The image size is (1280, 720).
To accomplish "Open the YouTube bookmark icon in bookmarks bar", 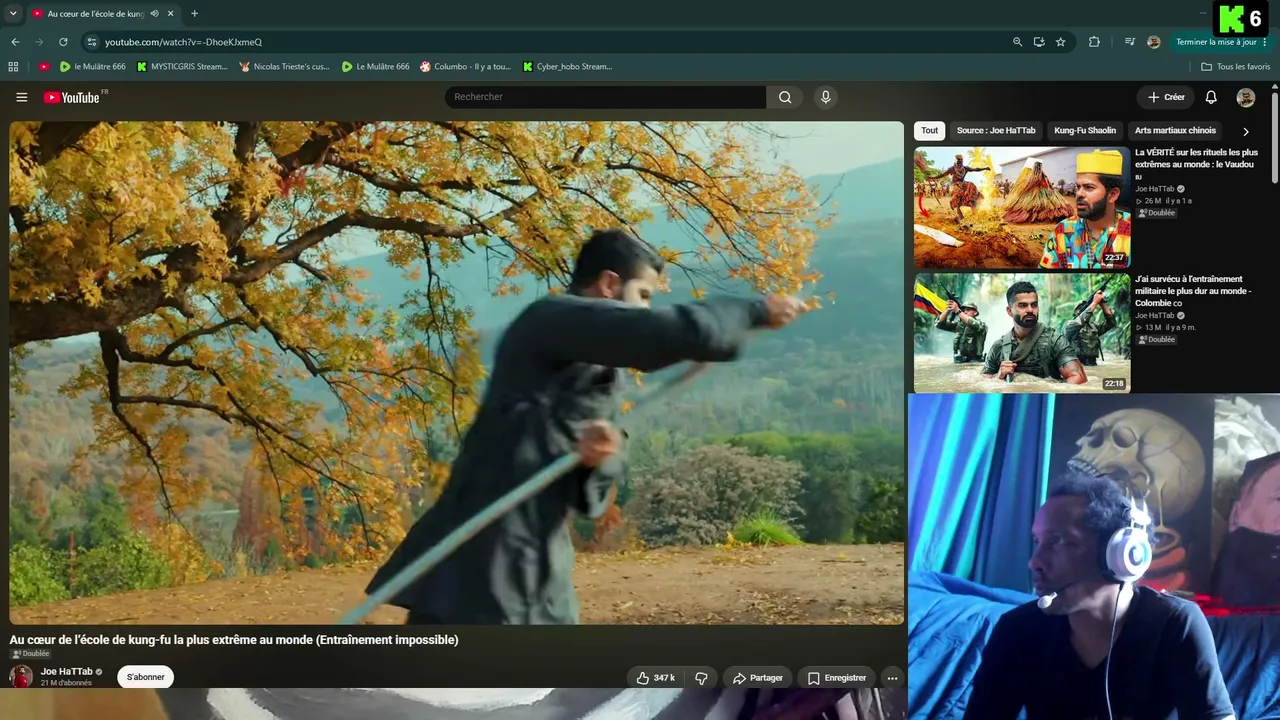I will pos(44,67).
